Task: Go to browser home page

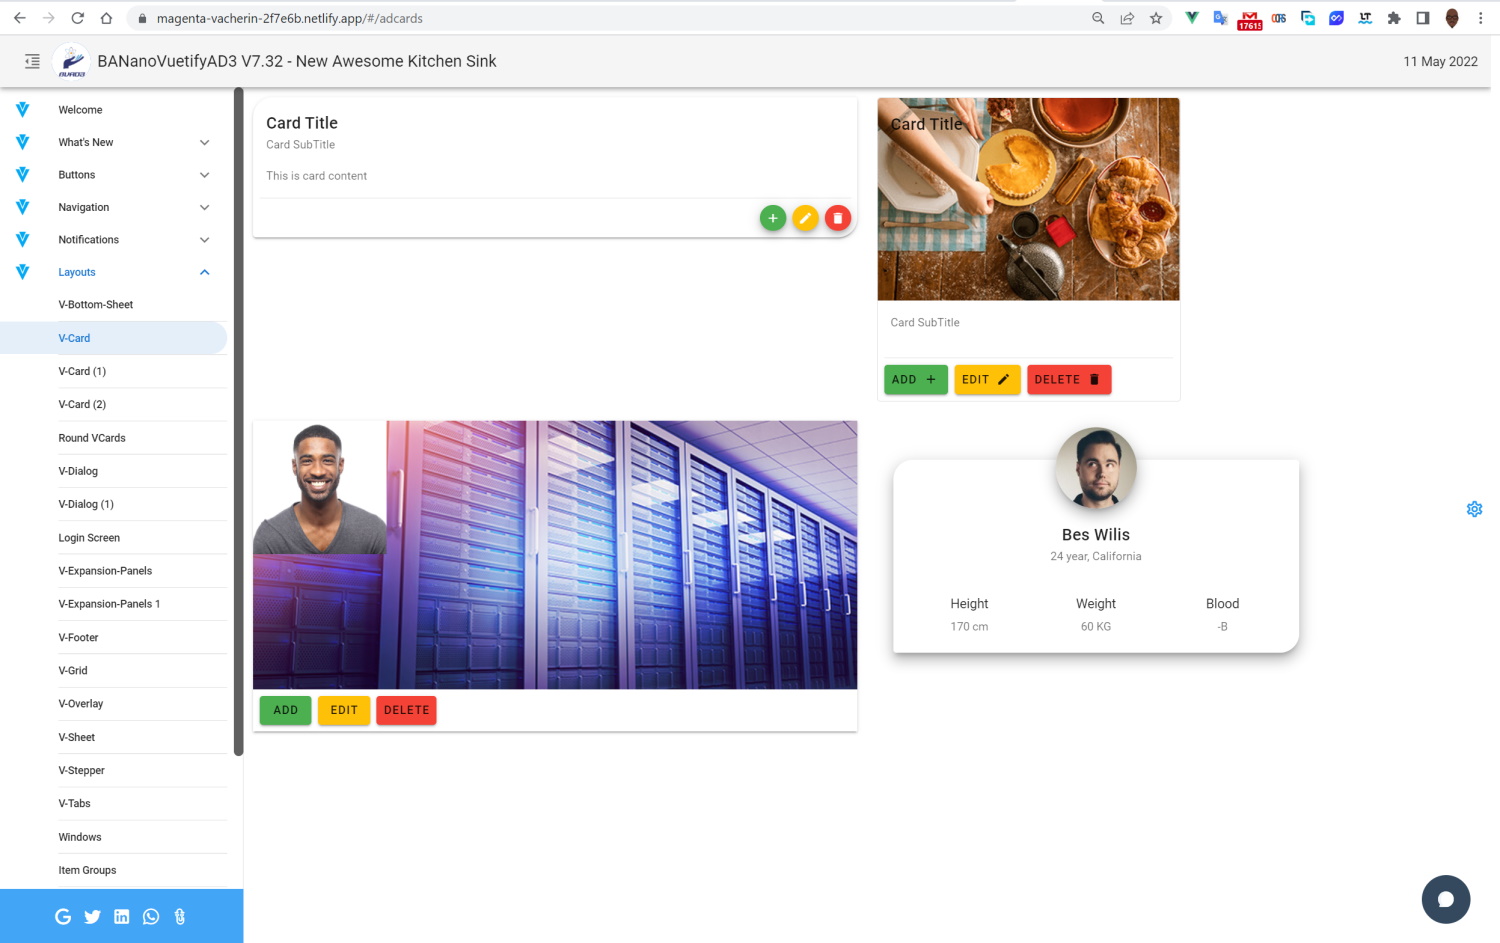Action: (107, 18)
